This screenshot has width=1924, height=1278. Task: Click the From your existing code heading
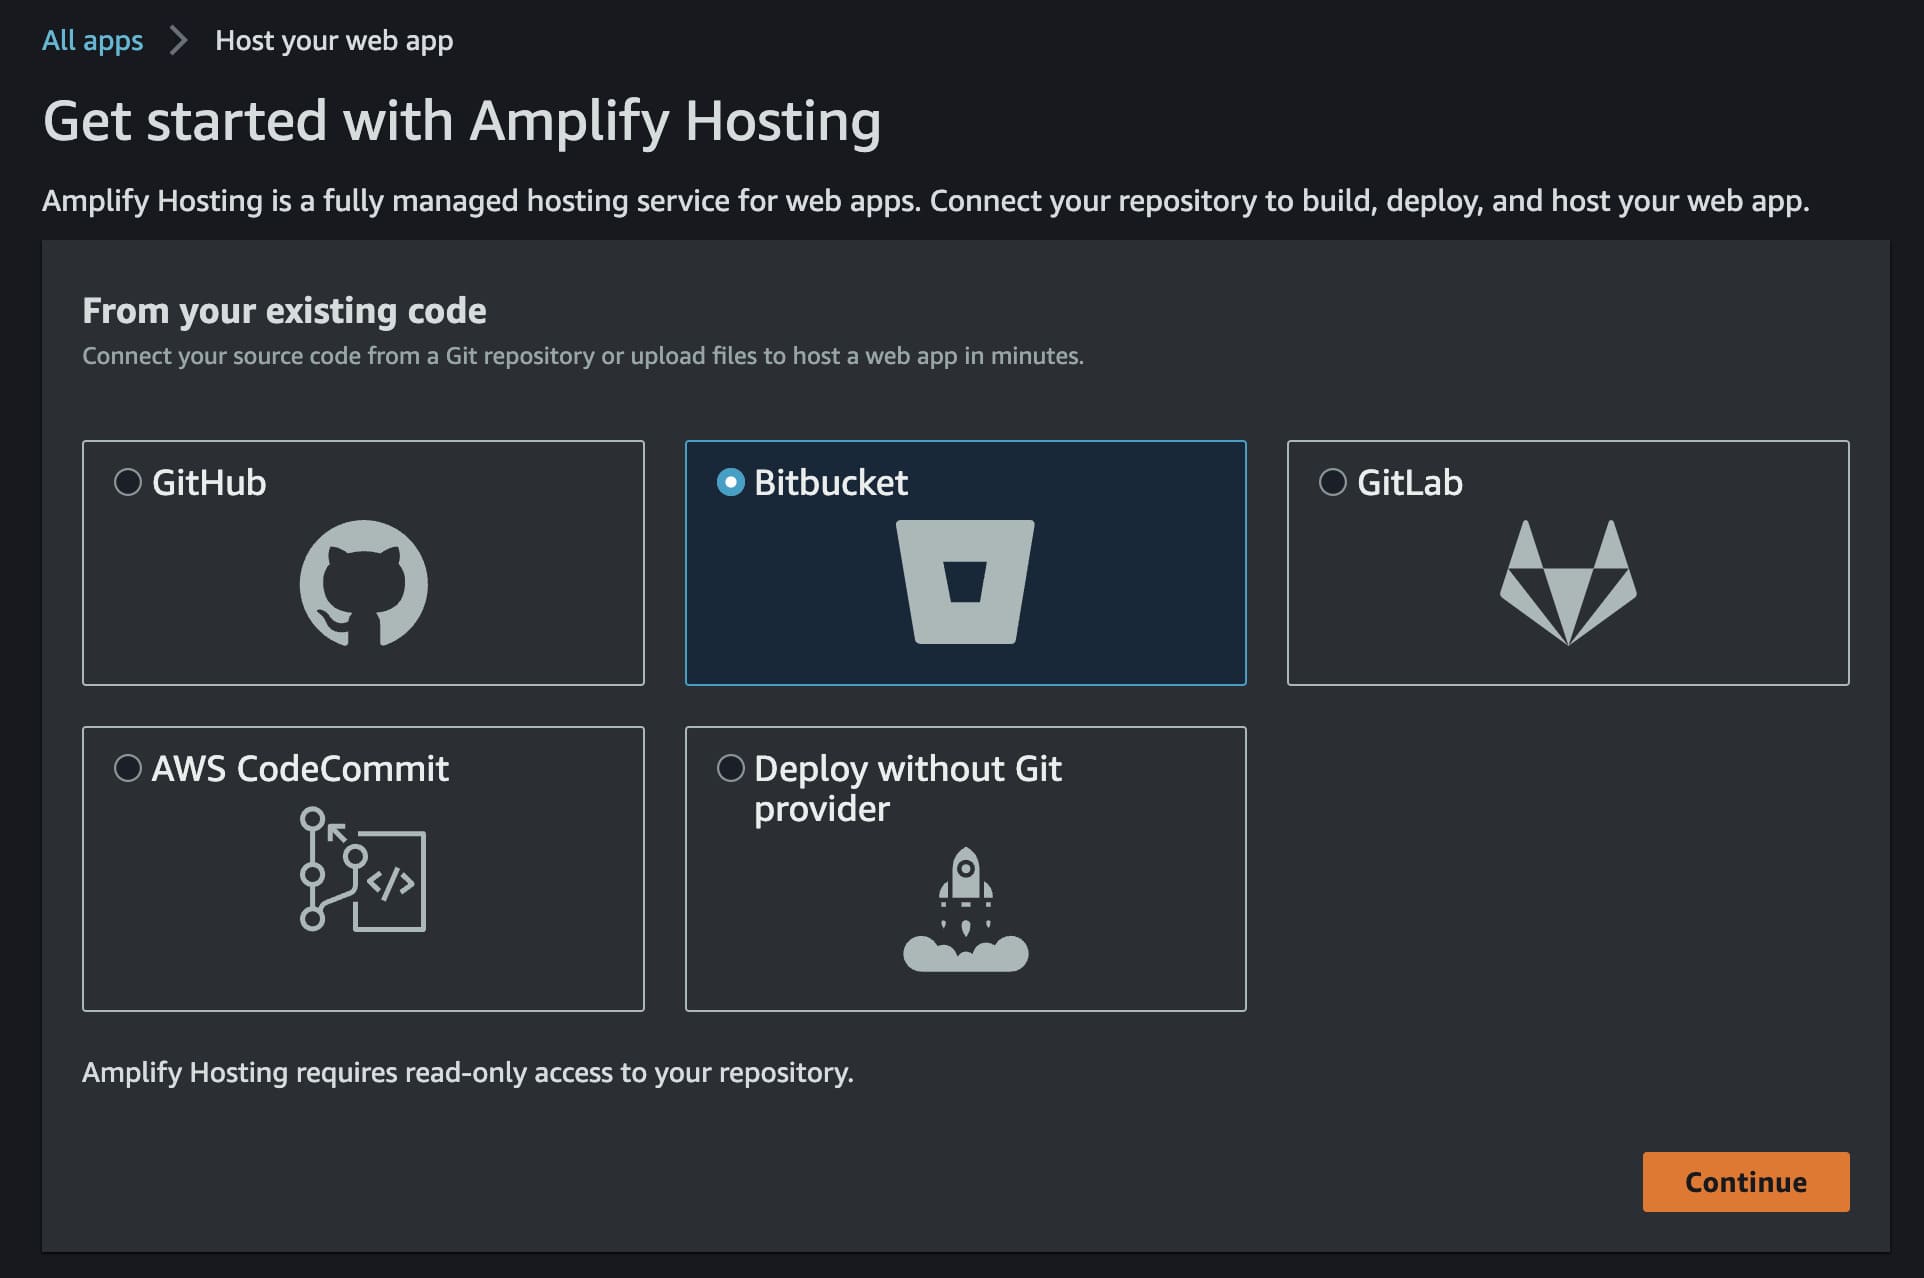click(284, 311)
